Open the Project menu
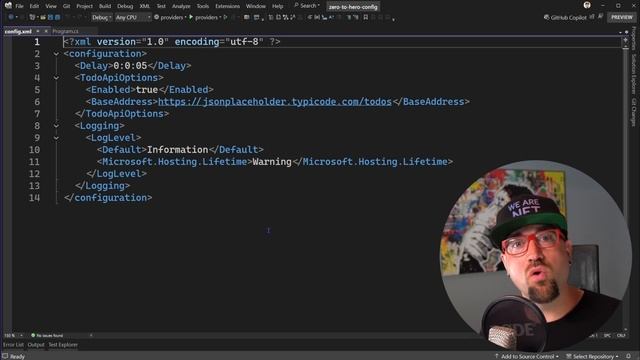 [x=84, y=6]
